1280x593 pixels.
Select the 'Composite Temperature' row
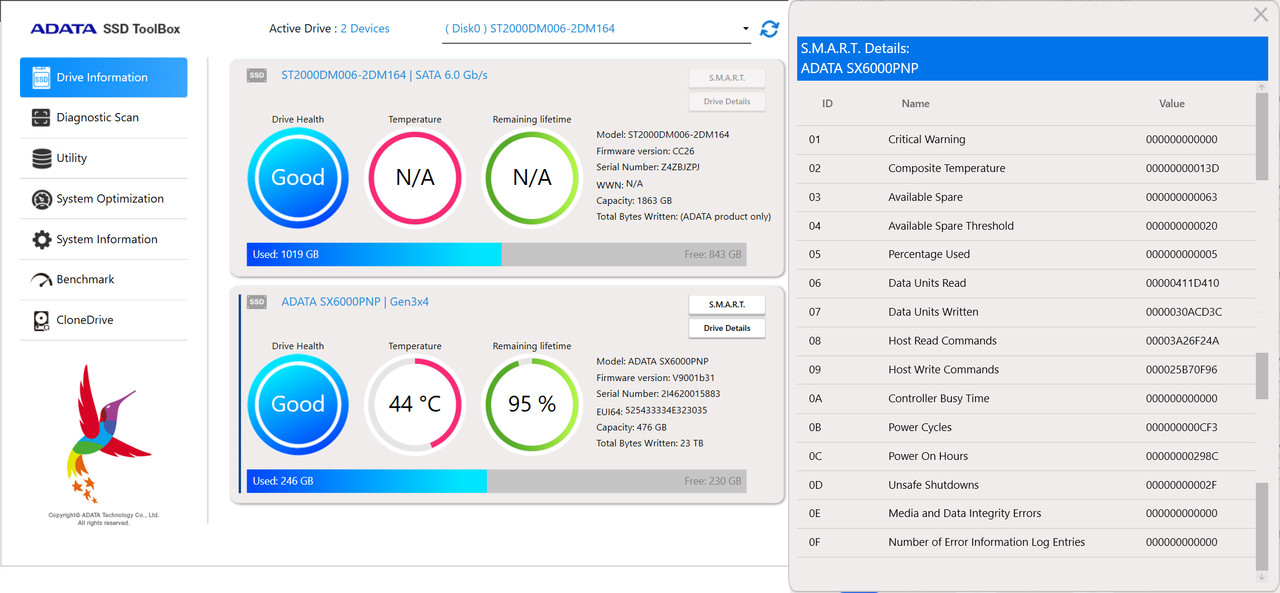pos(1025,168)
